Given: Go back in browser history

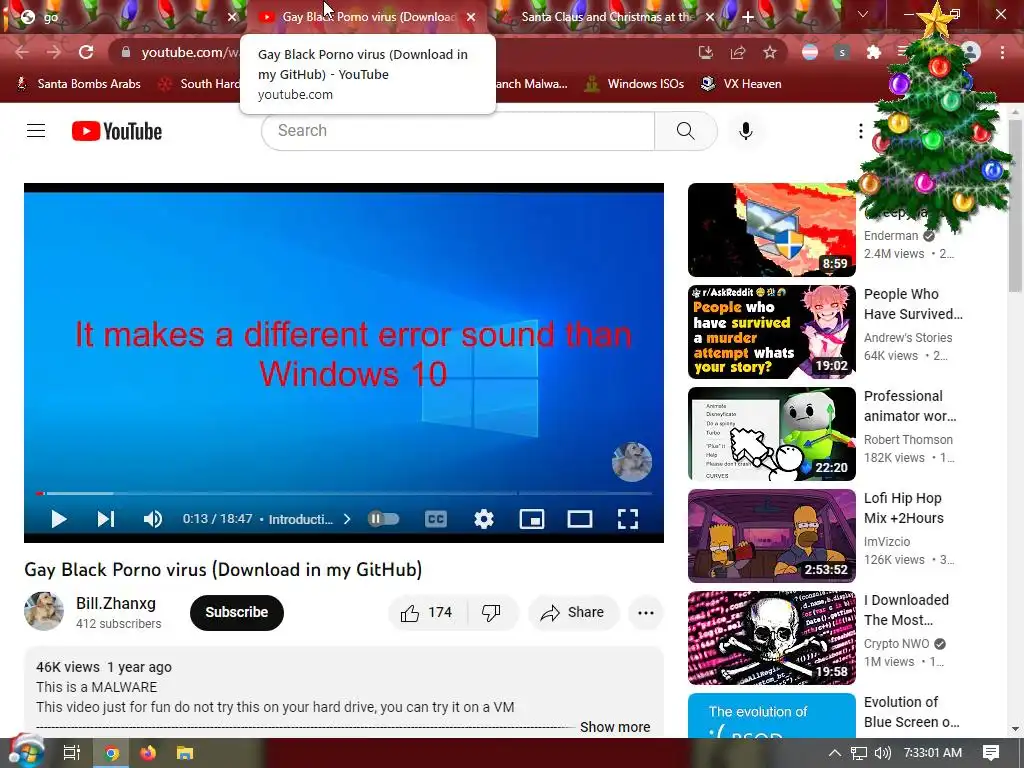Looking at the screenshot, I should tap(22, 52).
